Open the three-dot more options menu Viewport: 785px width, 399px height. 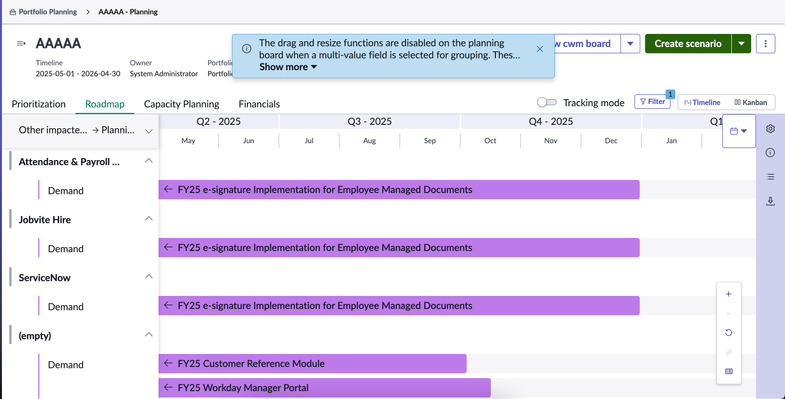pyautogui.click(x=765, y=44)
